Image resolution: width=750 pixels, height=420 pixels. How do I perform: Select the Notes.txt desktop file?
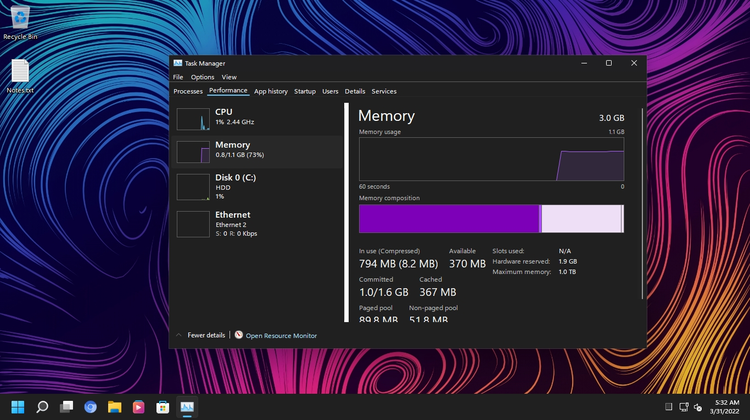coord(20,76)
